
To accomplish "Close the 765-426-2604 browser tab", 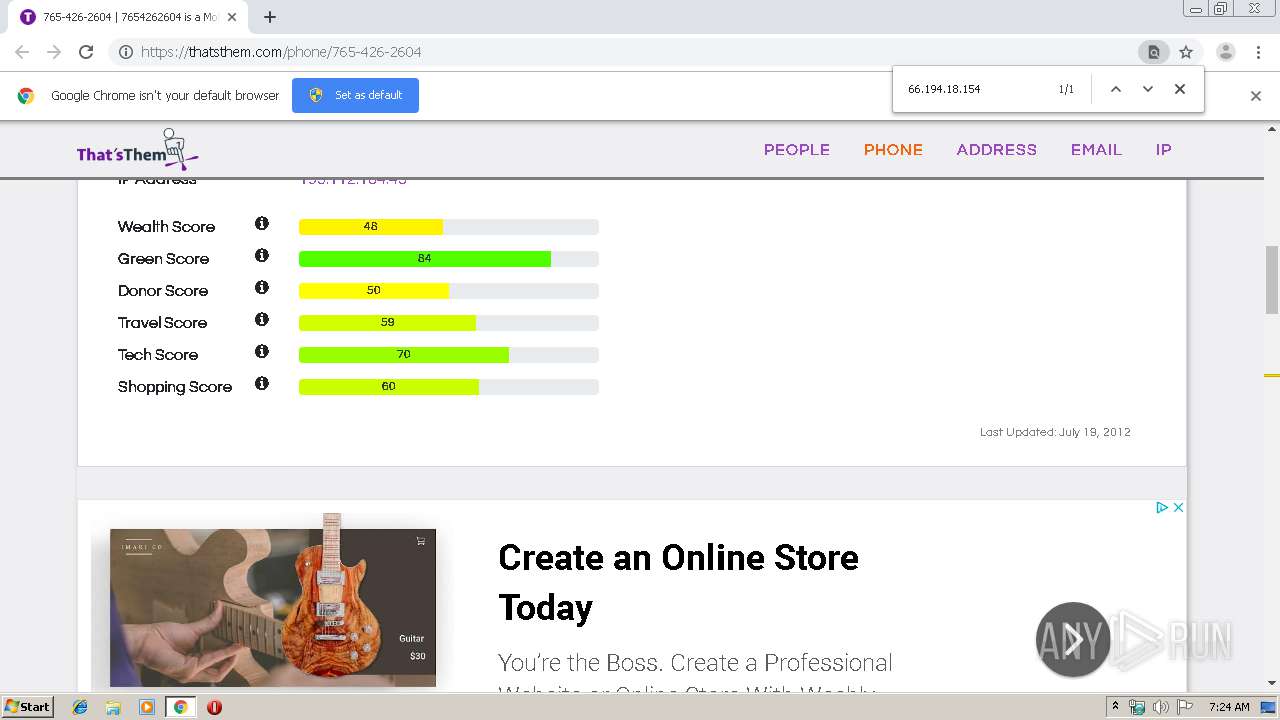I will pos(232,17).
